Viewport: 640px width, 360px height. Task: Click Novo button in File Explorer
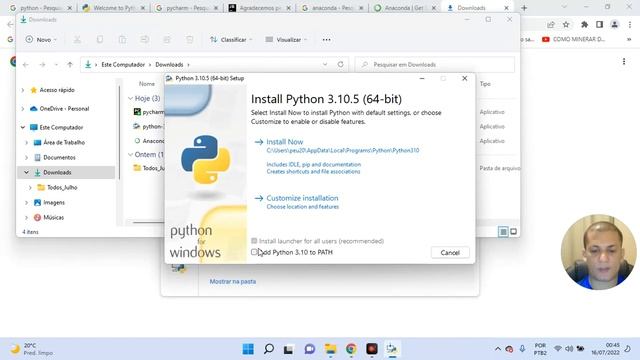tap(41, 40)
